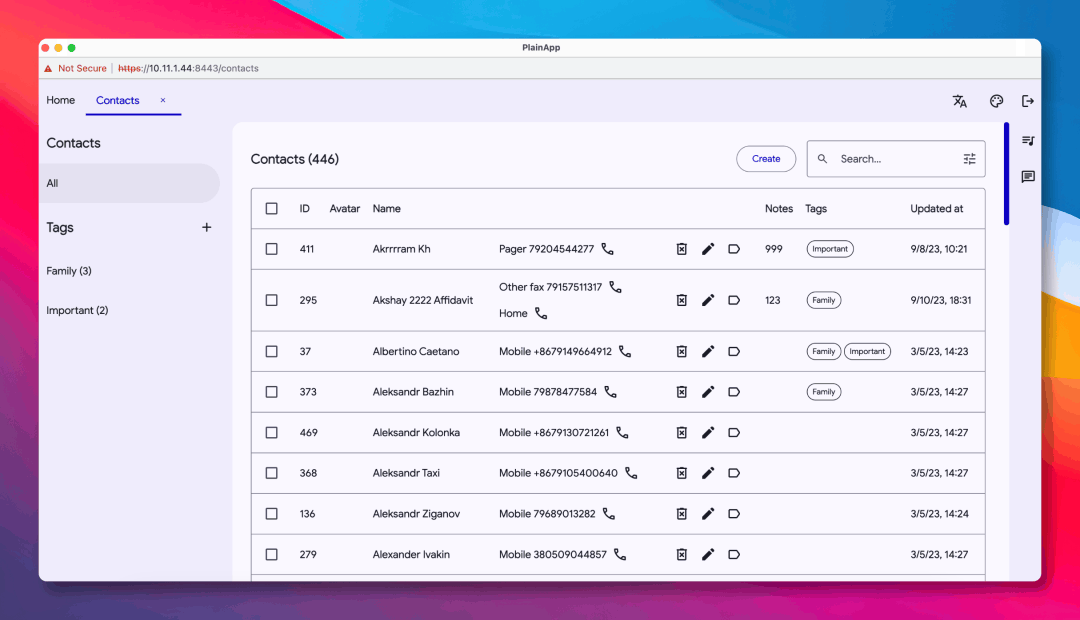Switch to the Home tab
Image resolution: width=1080 pixels, height=620 pixels.
61,100
